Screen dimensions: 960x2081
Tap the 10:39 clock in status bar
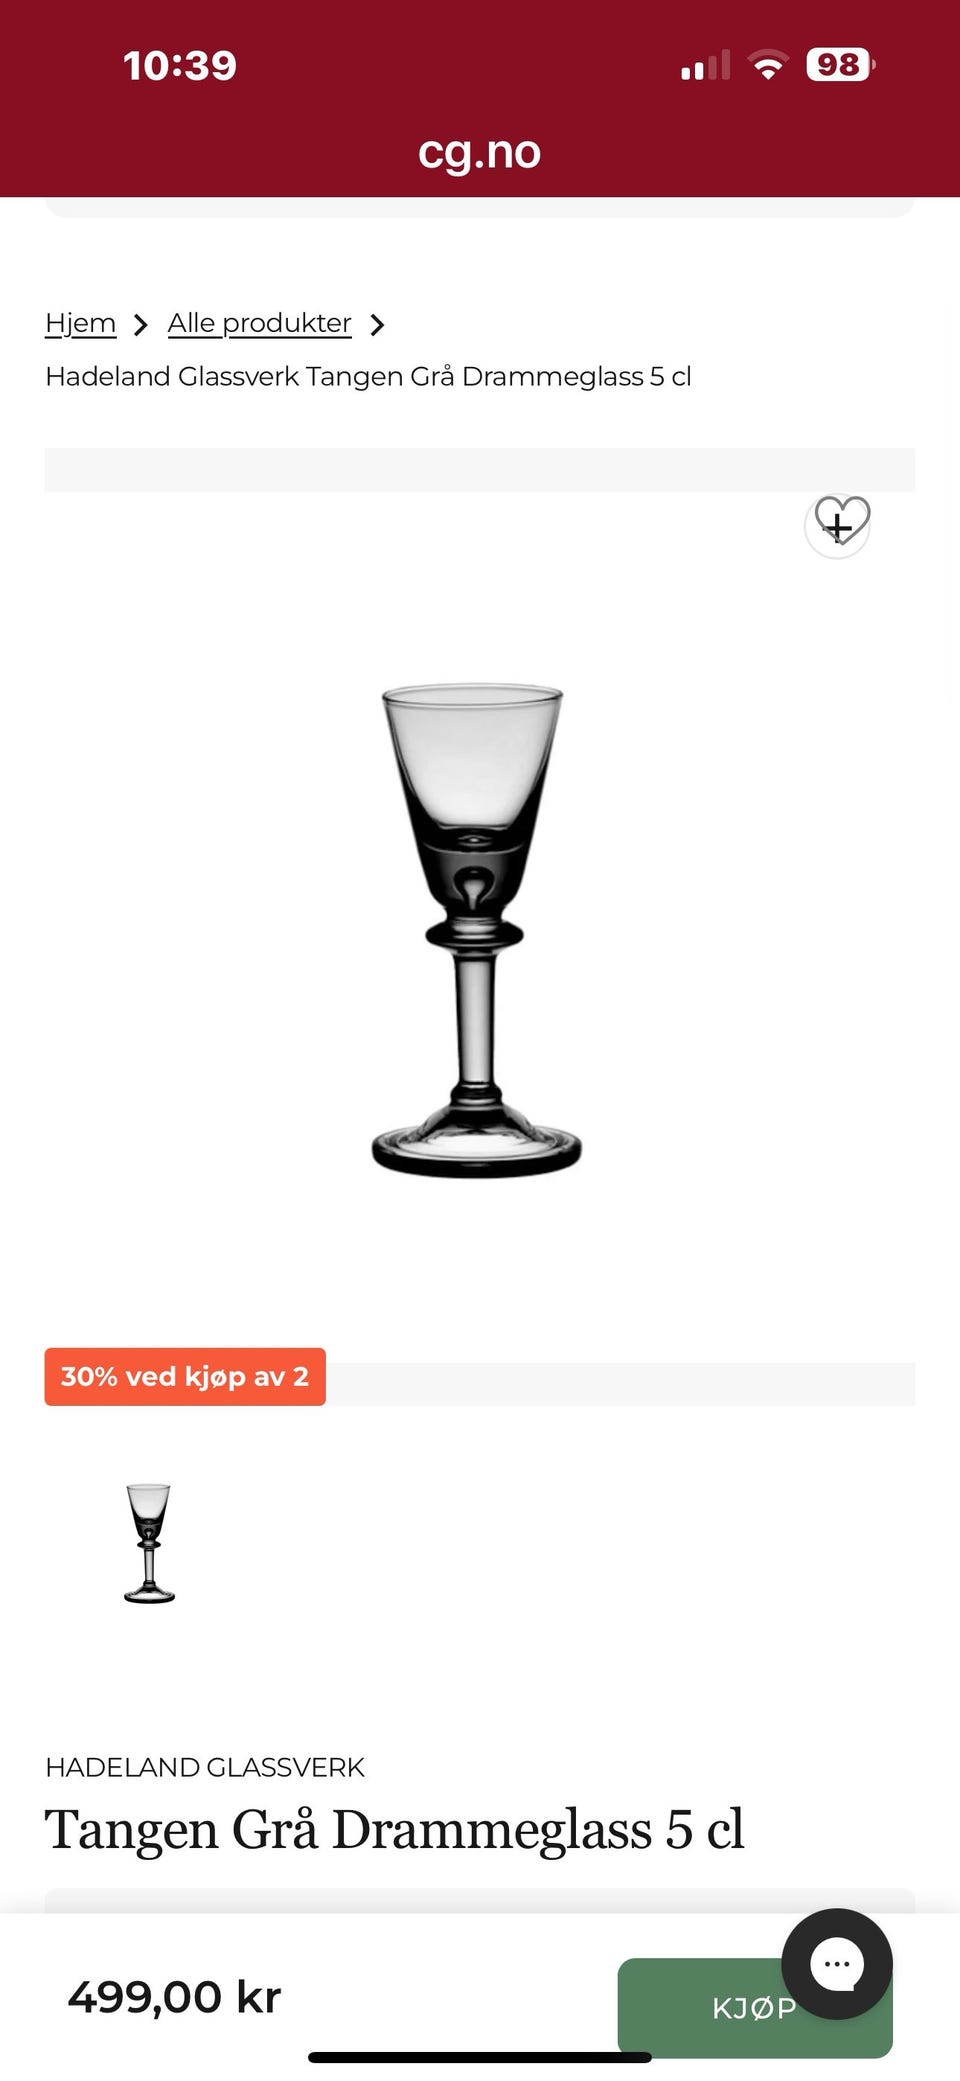click(x=180, y=66)
